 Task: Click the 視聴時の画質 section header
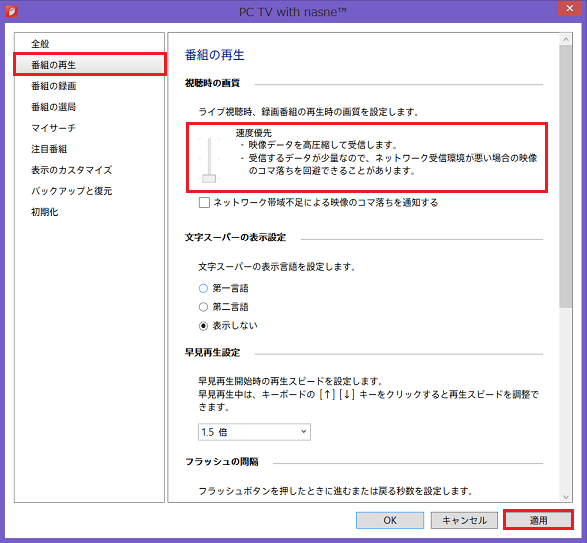(212, 83)
